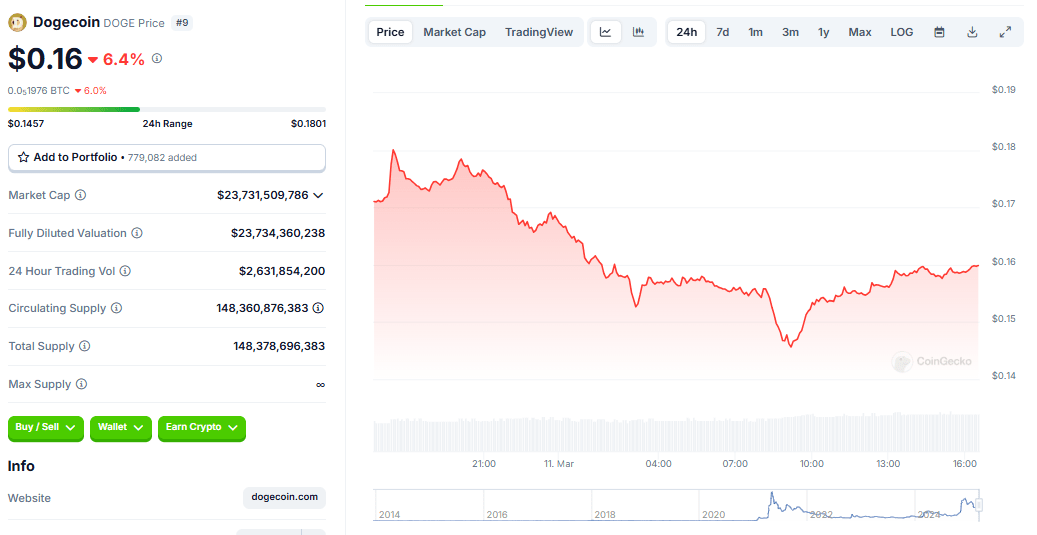Toggle the LOG scale option

(901, 32)
